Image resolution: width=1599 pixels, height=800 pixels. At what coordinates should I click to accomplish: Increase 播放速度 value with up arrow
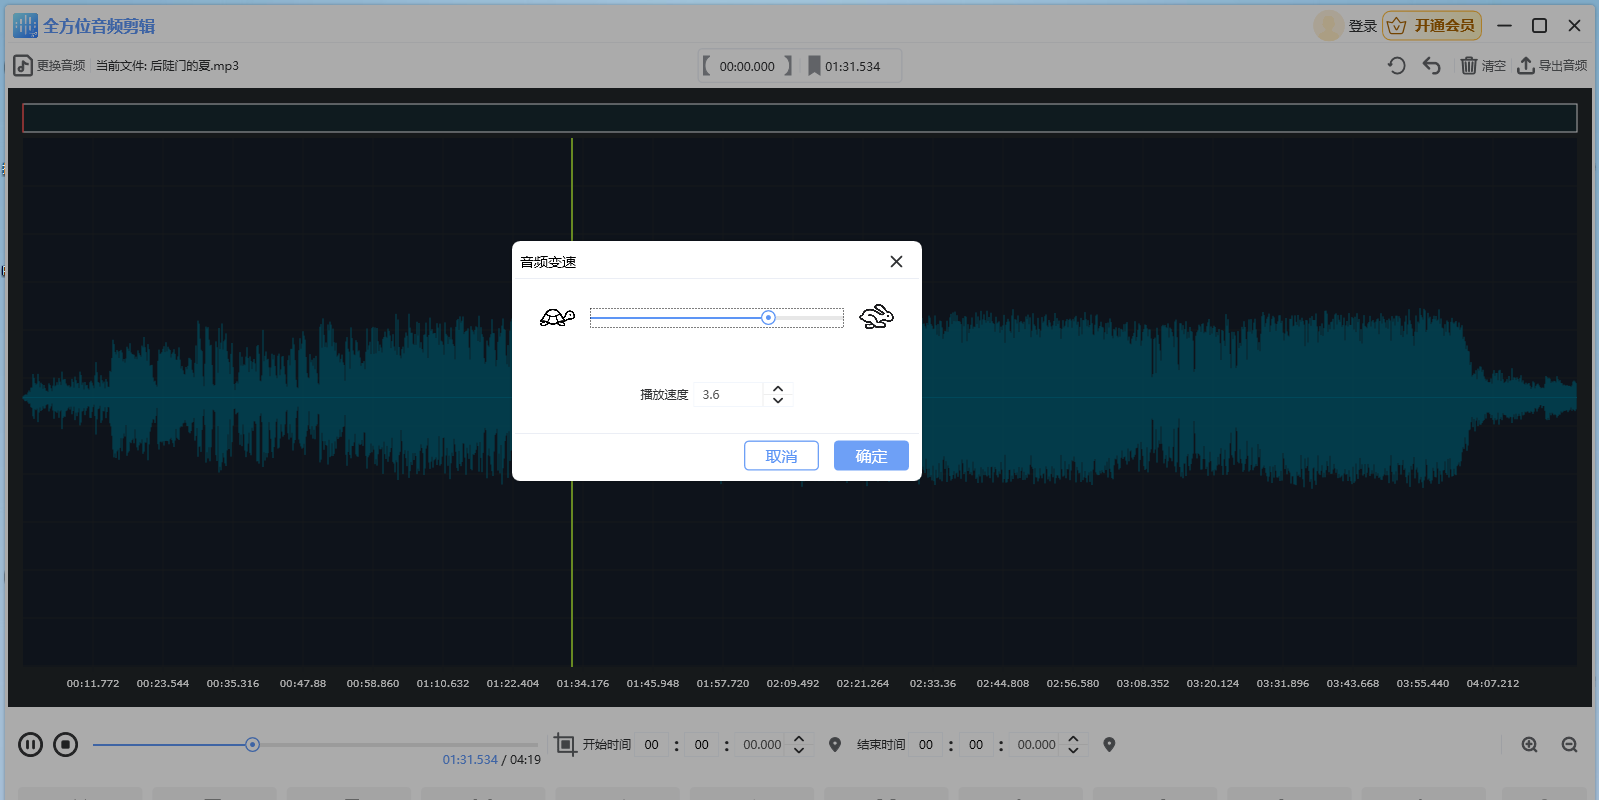tap(778, 389)
